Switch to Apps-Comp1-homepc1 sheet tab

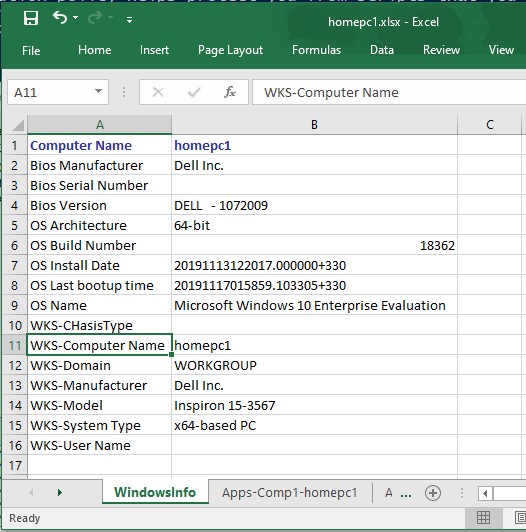pyautogui.click(x=289, y=493)
